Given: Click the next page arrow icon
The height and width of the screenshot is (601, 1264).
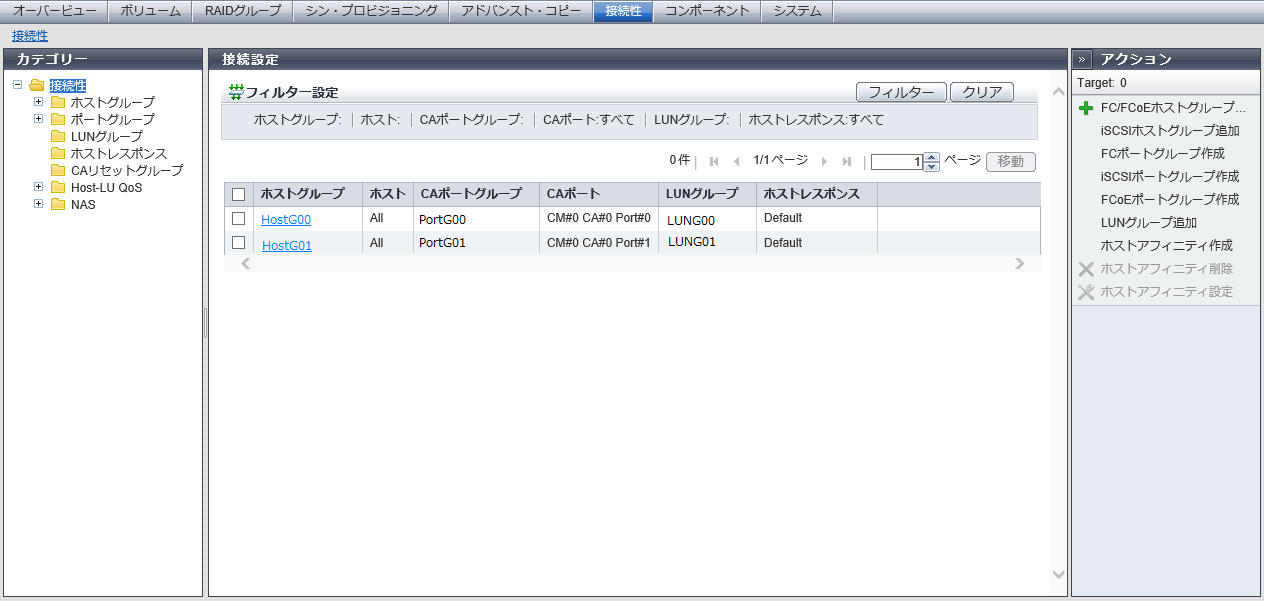Looking at the screenshot, I should pyautogui.click(x=824, y=162).
